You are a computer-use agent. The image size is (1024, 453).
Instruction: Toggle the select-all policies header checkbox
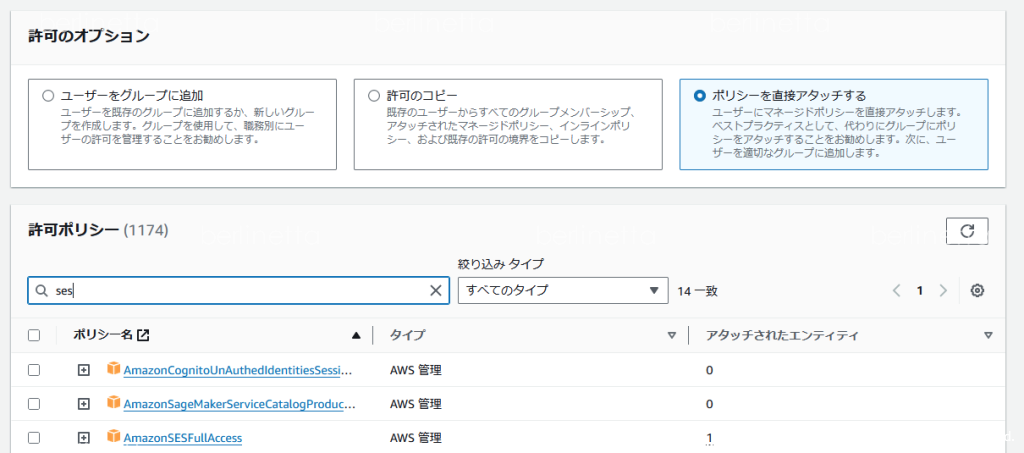[x=34, y=336]
